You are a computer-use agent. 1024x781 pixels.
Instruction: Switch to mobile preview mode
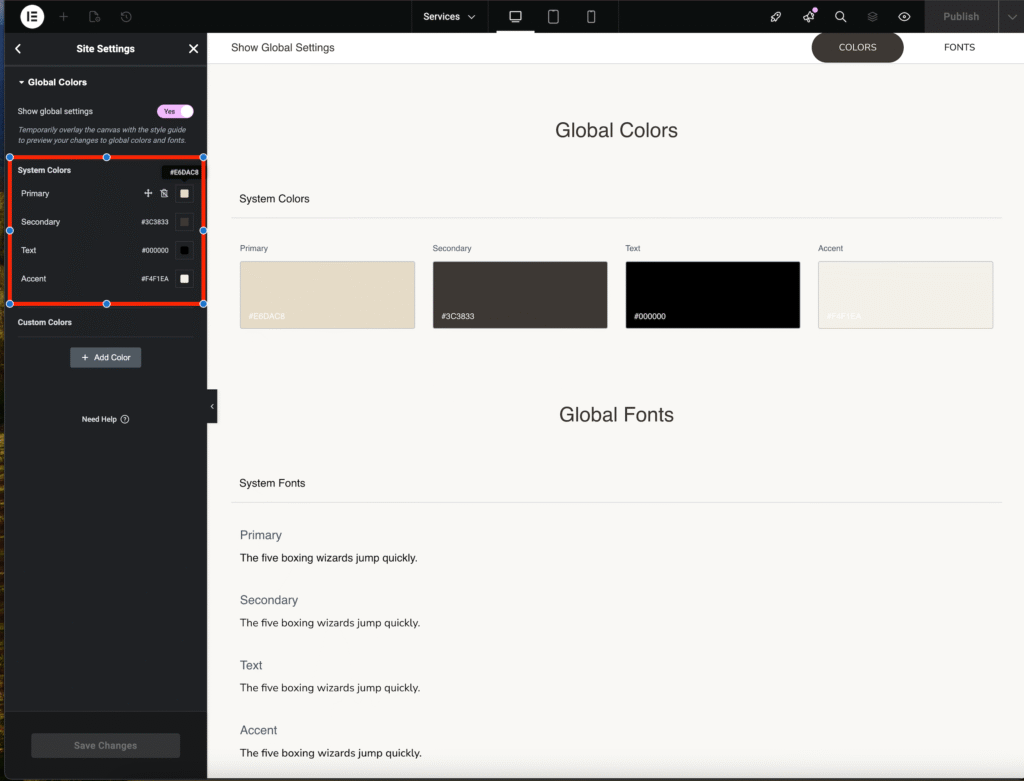click(591, 17)
